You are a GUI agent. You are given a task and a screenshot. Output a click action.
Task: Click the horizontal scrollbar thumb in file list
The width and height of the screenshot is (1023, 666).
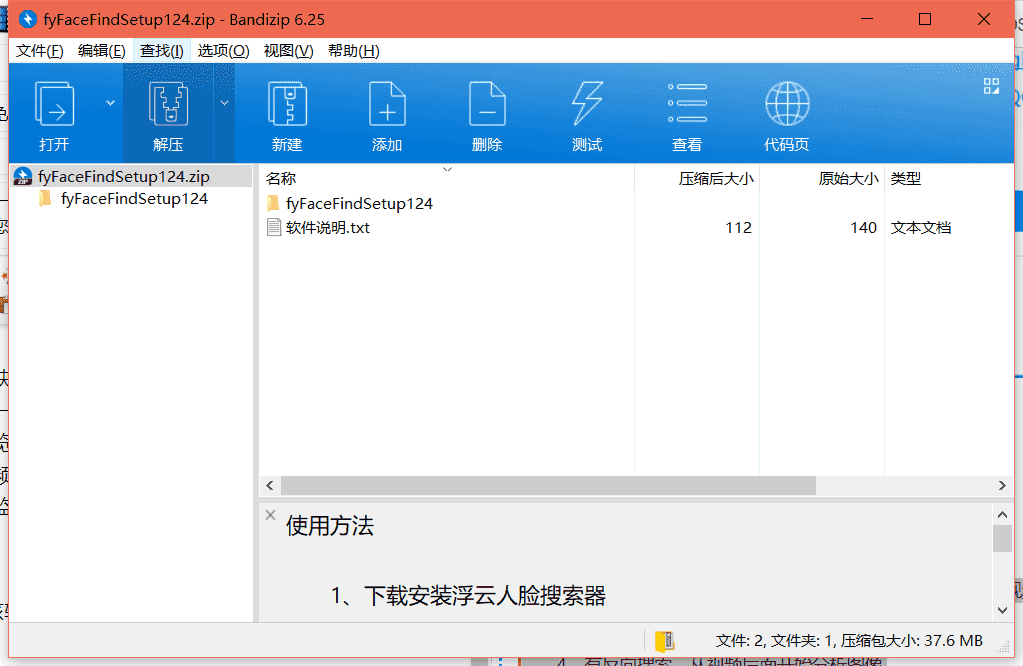tap(548, 485)
